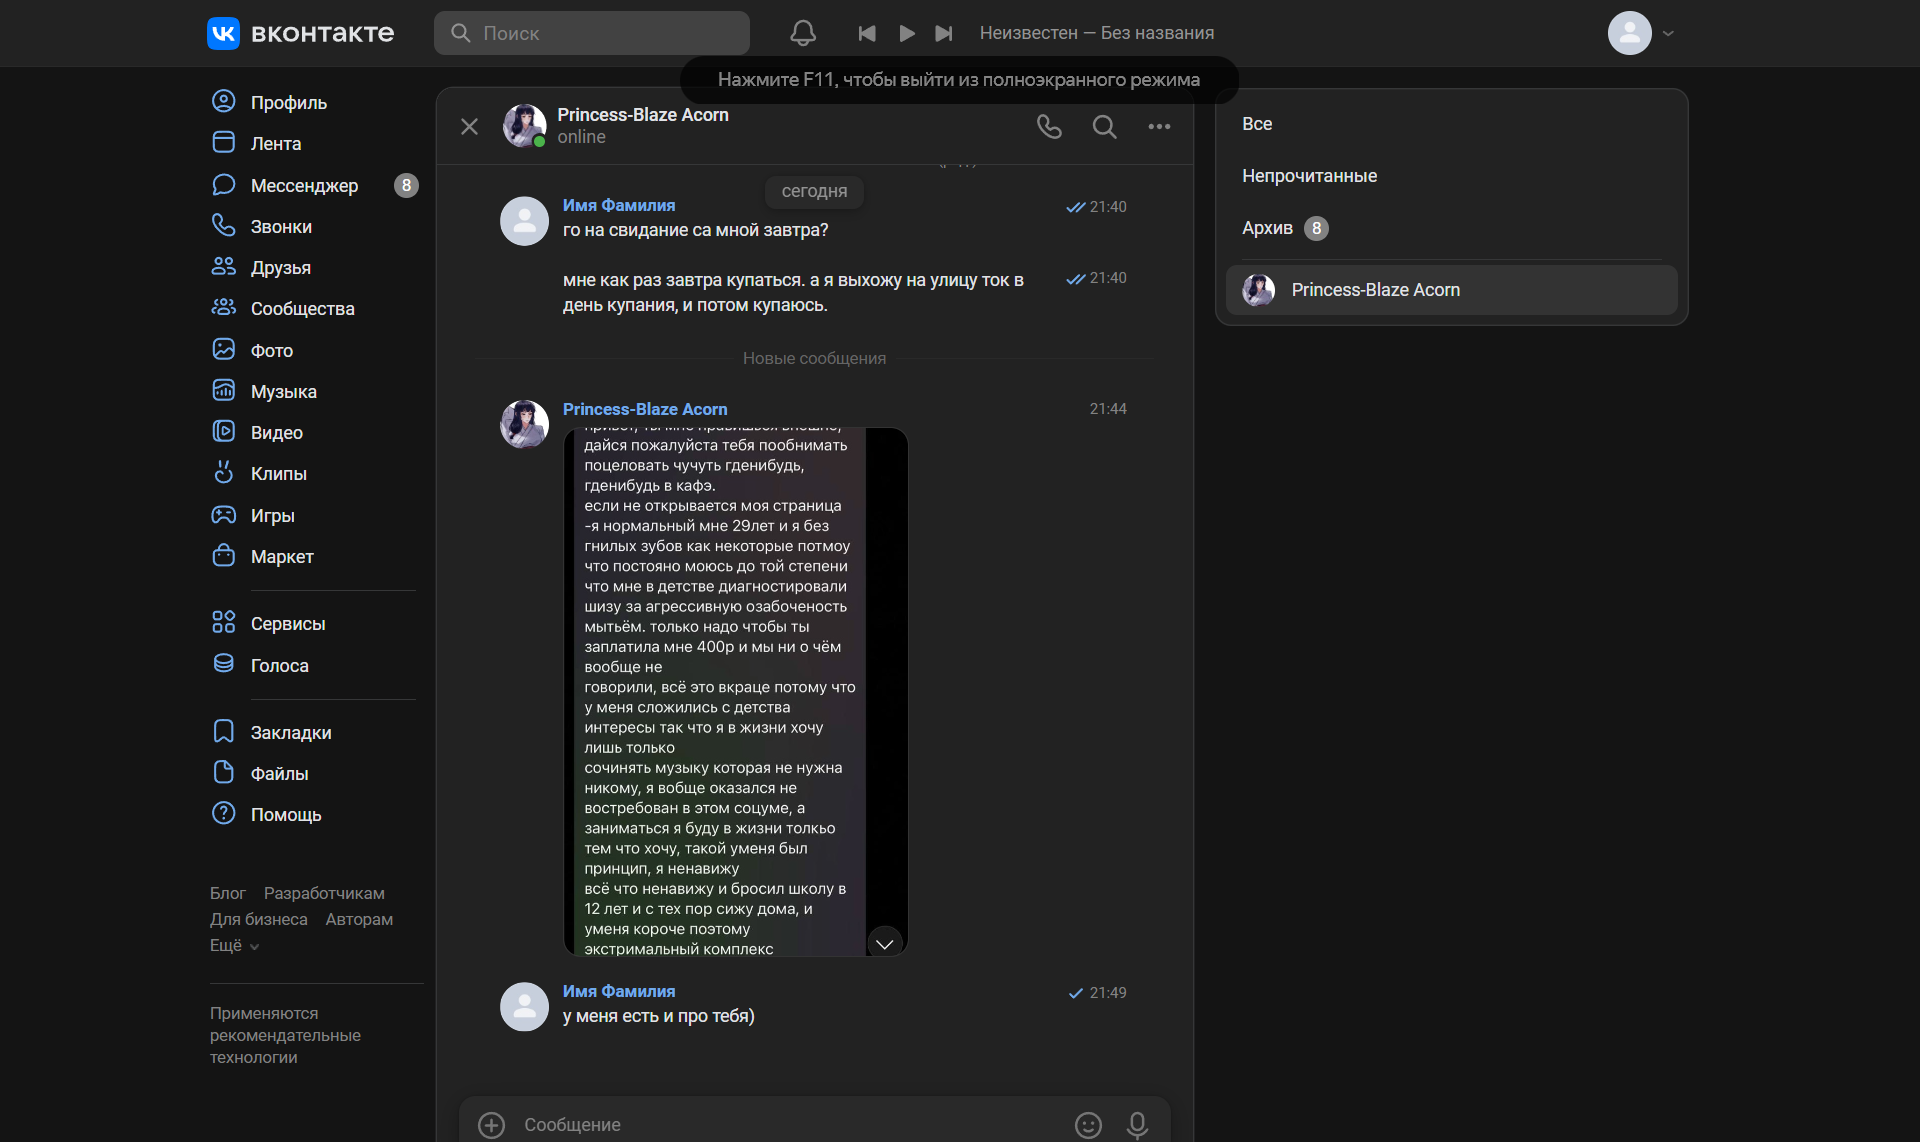Image resolution: width=1920 pixels, height=1142 pixels.
Task: Start a voice call with Princess-Blaze Acorn
Action: pos(1049,127)
